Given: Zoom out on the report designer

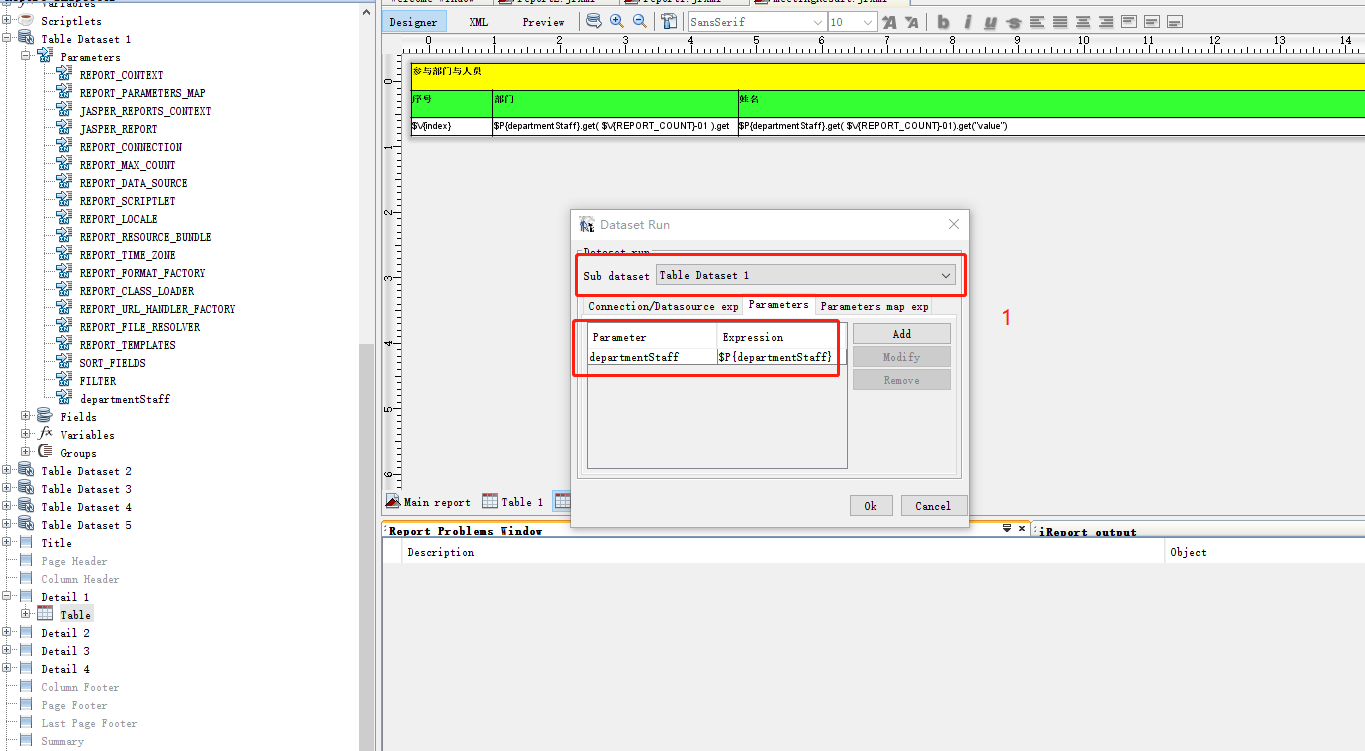Looking at the screenshot, I should click(640, 21).
